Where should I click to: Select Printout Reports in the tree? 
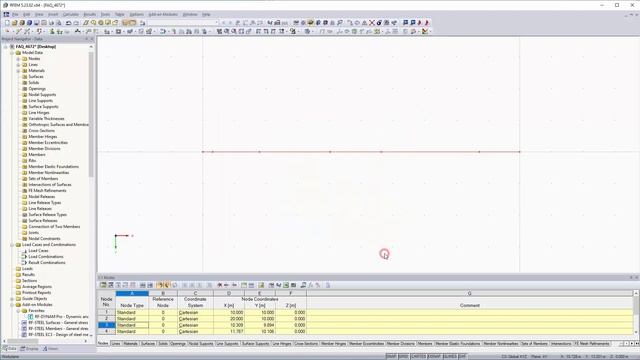pos(36,293)
